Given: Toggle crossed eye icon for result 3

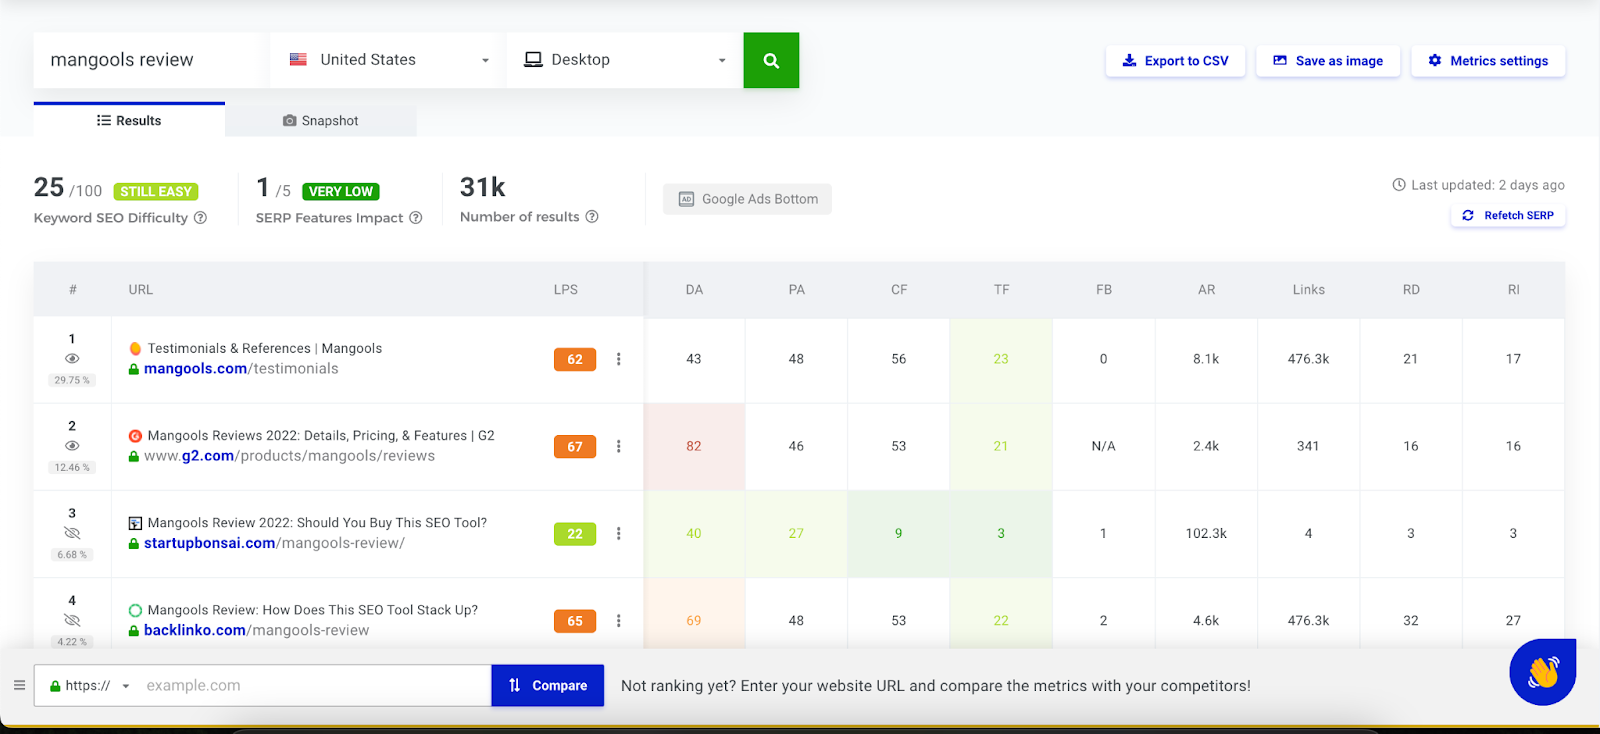Looking at the screenshot, I should (72, 533).
